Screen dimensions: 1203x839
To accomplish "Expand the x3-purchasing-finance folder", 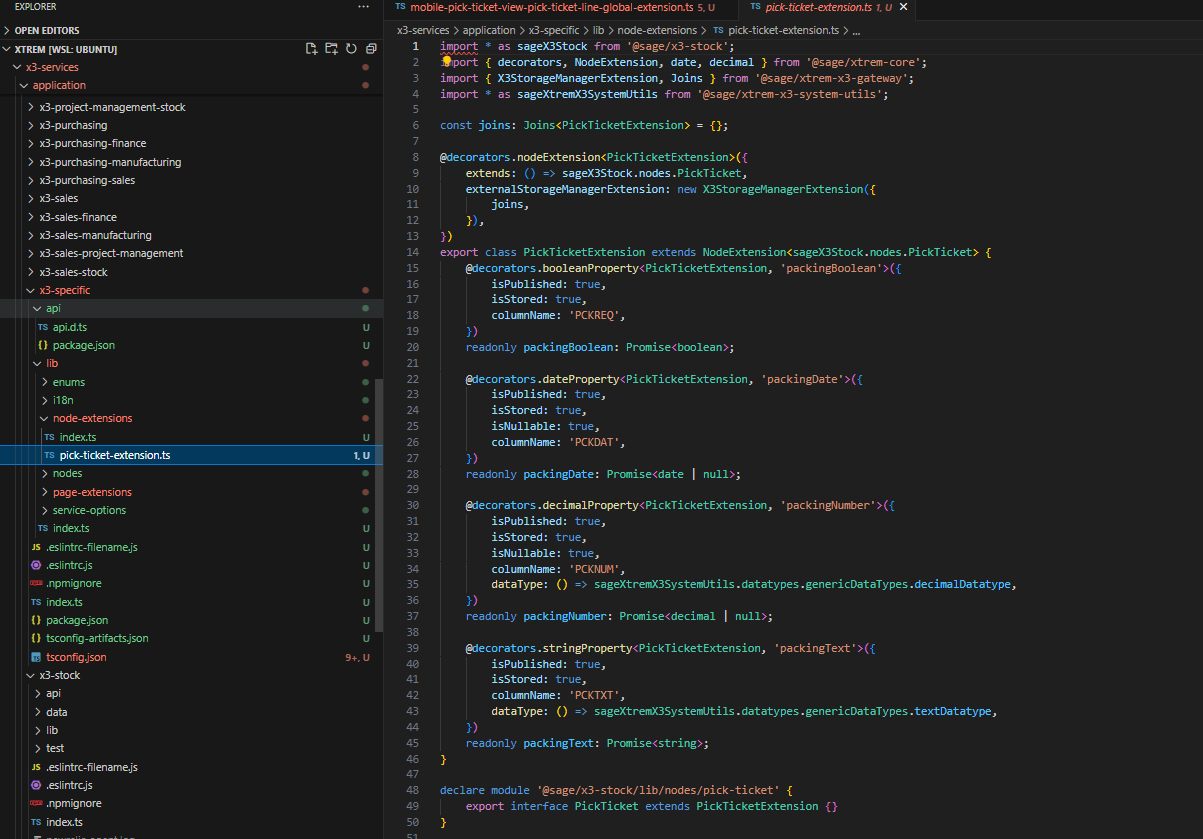I will (x=30, y=143).
